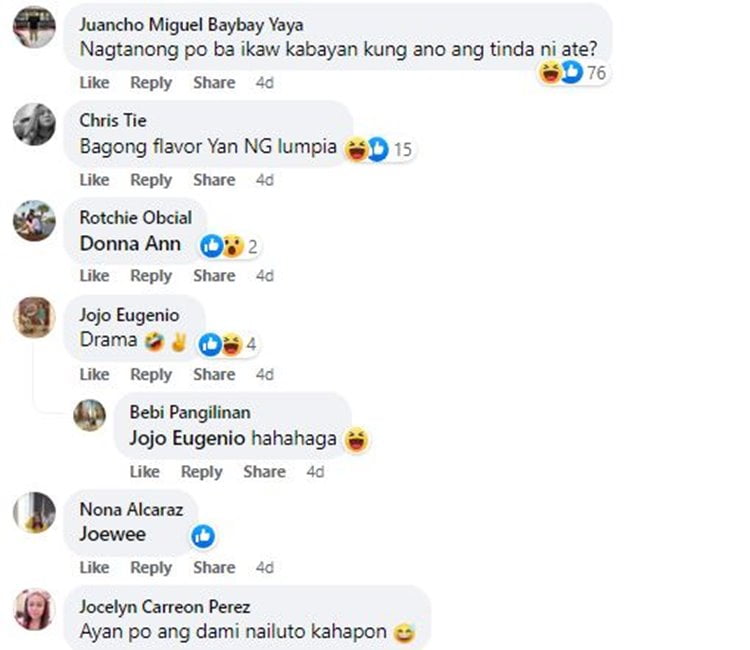Open Juancho Miguel Baybay Yaya's profile picture
Image resolution: width=750 pixels, height=650 pixels.
point(34,26)
